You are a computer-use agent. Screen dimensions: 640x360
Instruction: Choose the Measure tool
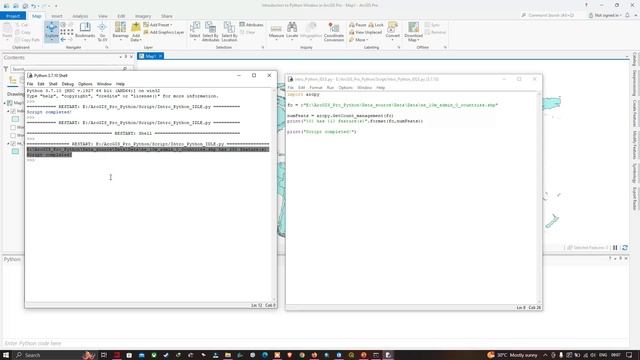pos(276,31)
